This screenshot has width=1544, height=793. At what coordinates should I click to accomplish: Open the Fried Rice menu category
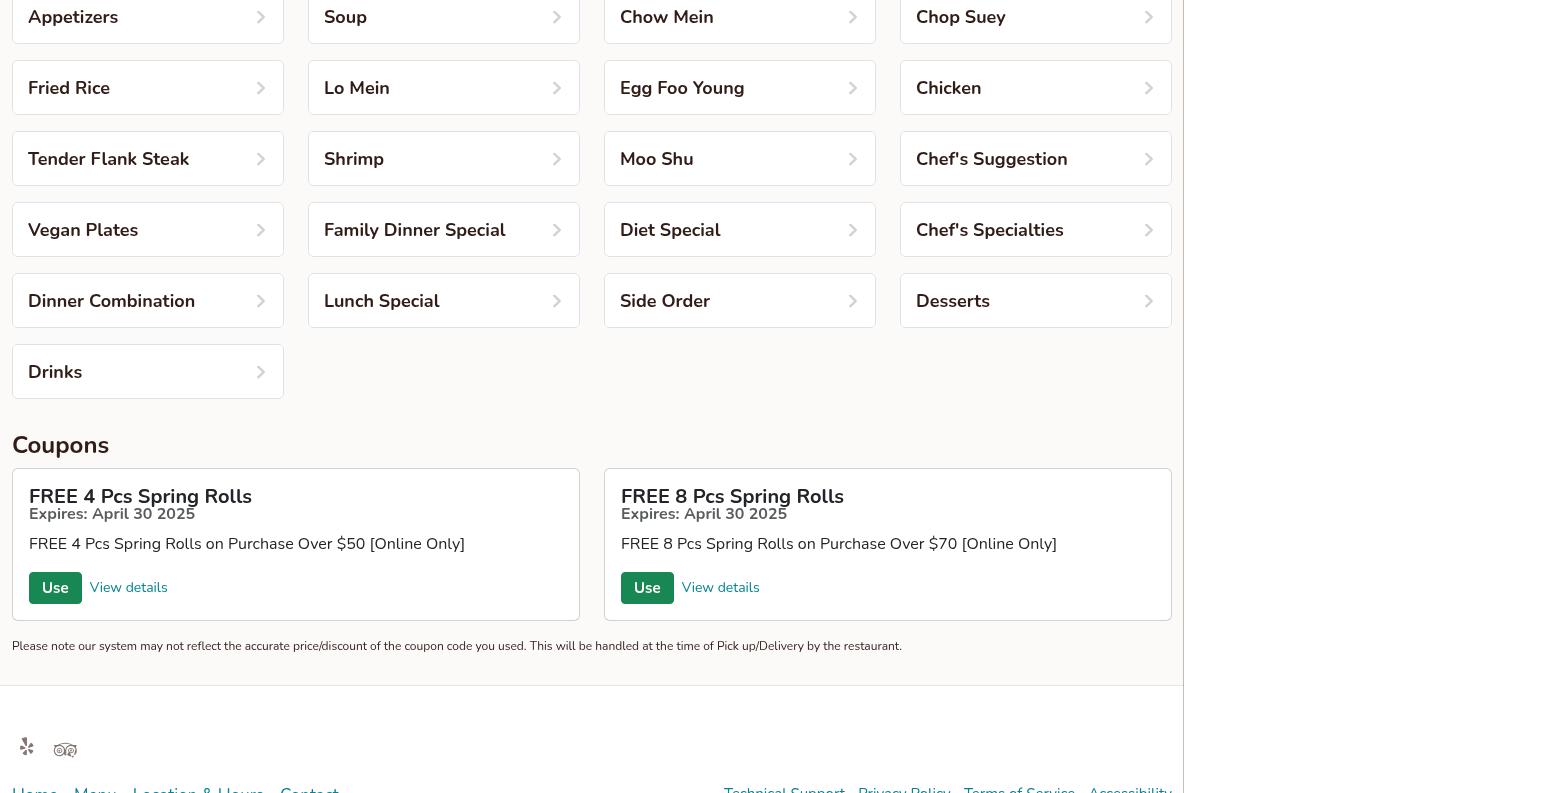click(147, 88)
